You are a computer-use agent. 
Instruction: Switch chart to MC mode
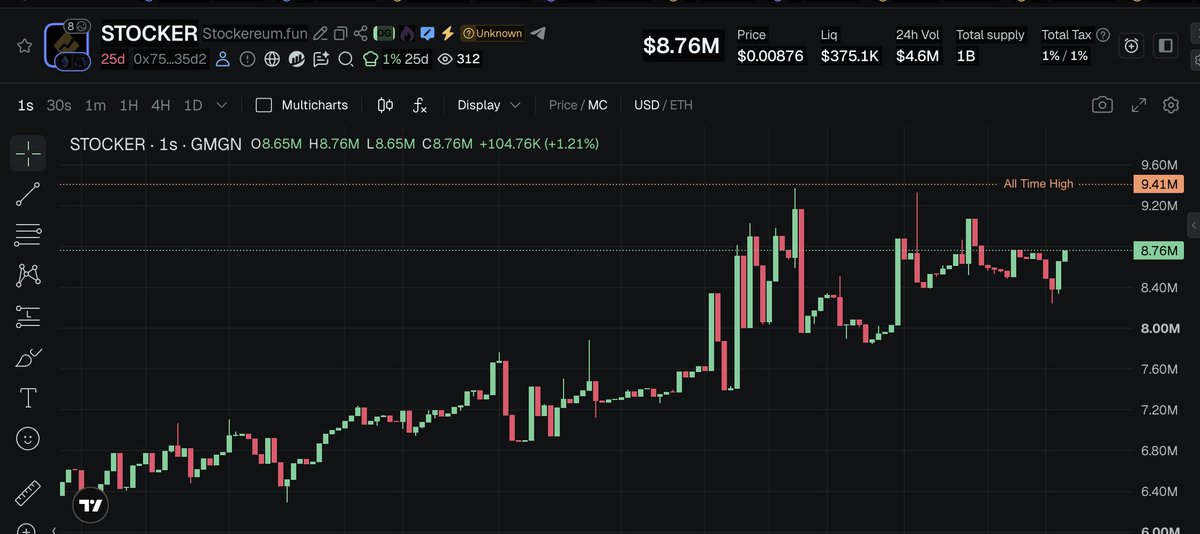click(598, 105)
